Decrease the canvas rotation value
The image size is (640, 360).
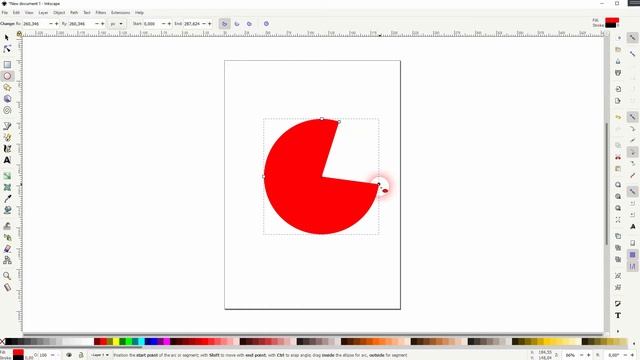(625, 355)
